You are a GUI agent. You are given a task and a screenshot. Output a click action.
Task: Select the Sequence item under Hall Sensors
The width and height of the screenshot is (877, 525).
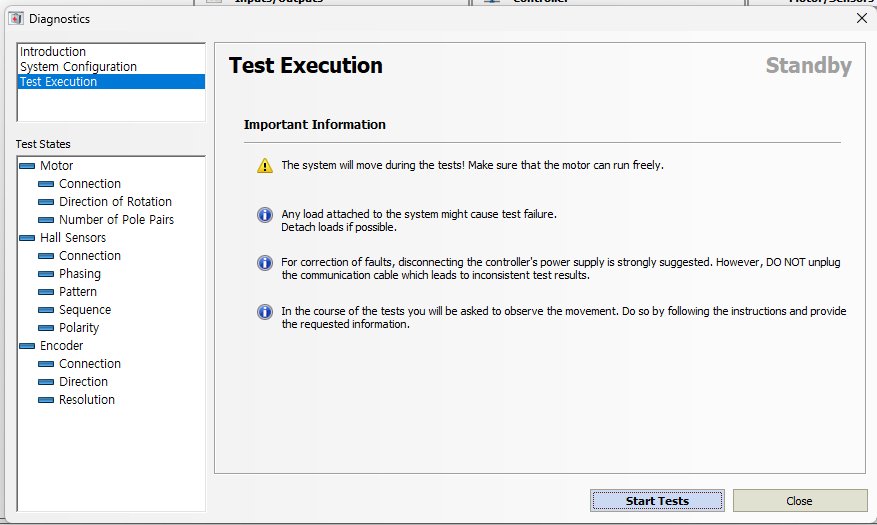[85, 310]
